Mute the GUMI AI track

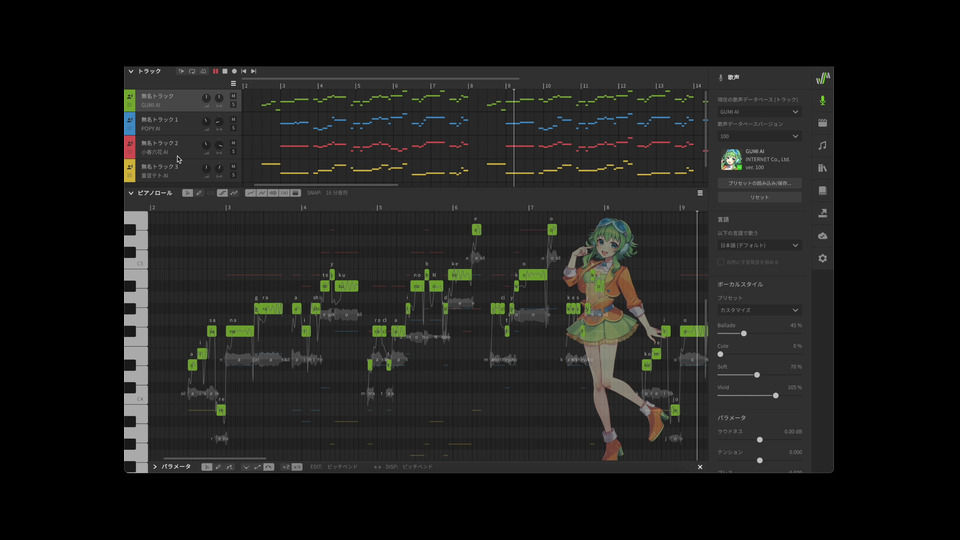233,96
